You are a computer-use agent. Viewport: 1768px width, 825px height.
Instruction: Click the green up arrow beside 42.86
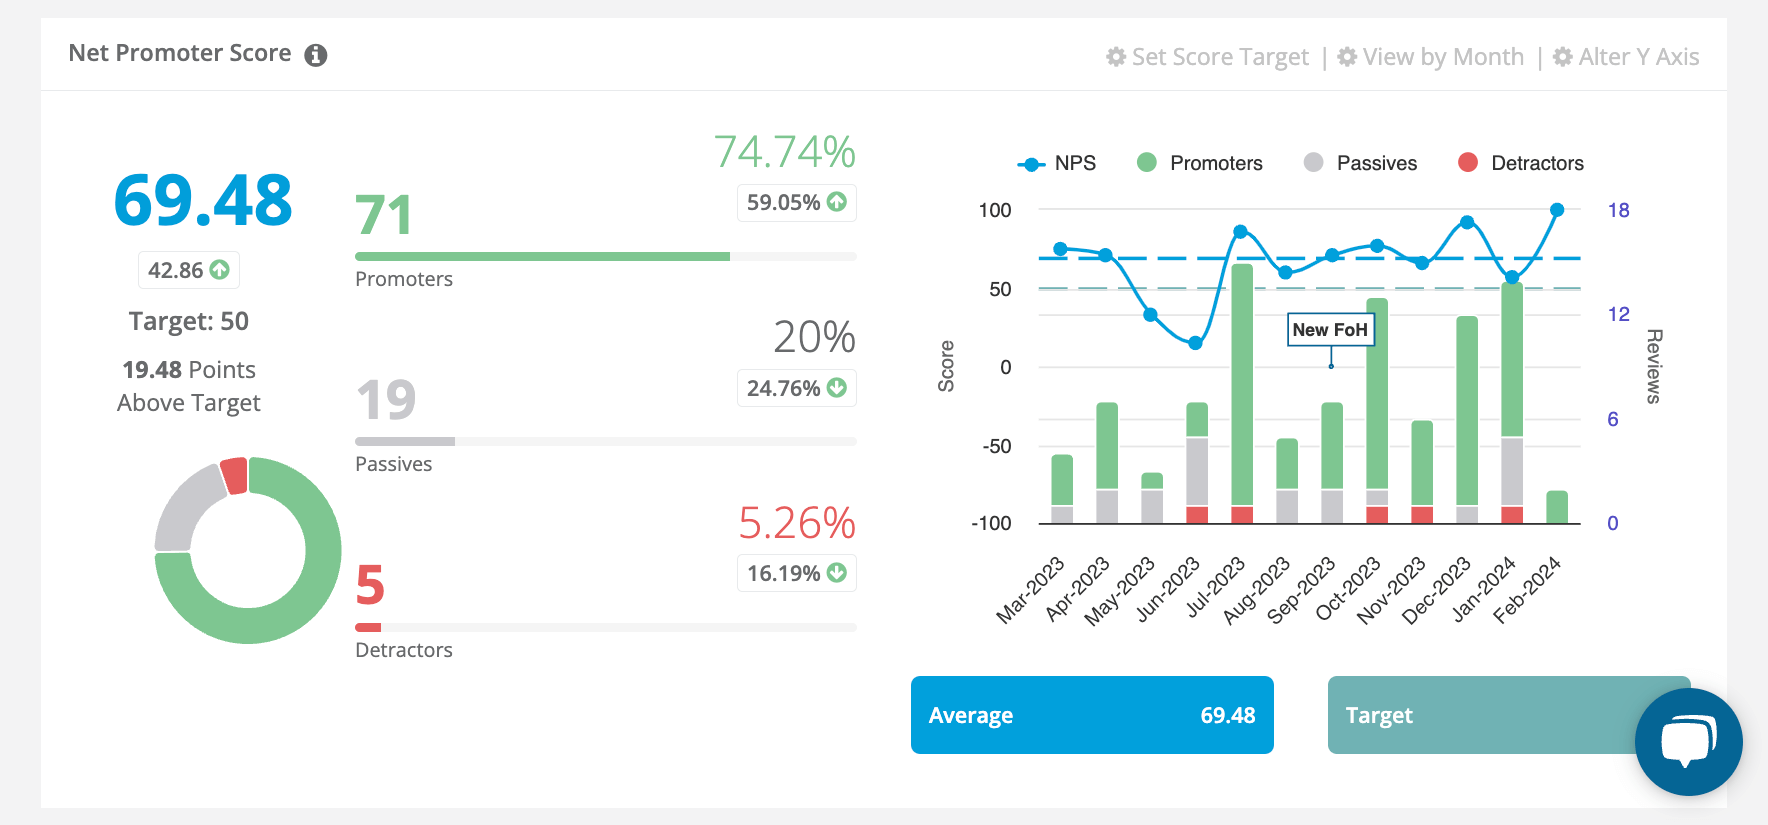click(220, 270)
